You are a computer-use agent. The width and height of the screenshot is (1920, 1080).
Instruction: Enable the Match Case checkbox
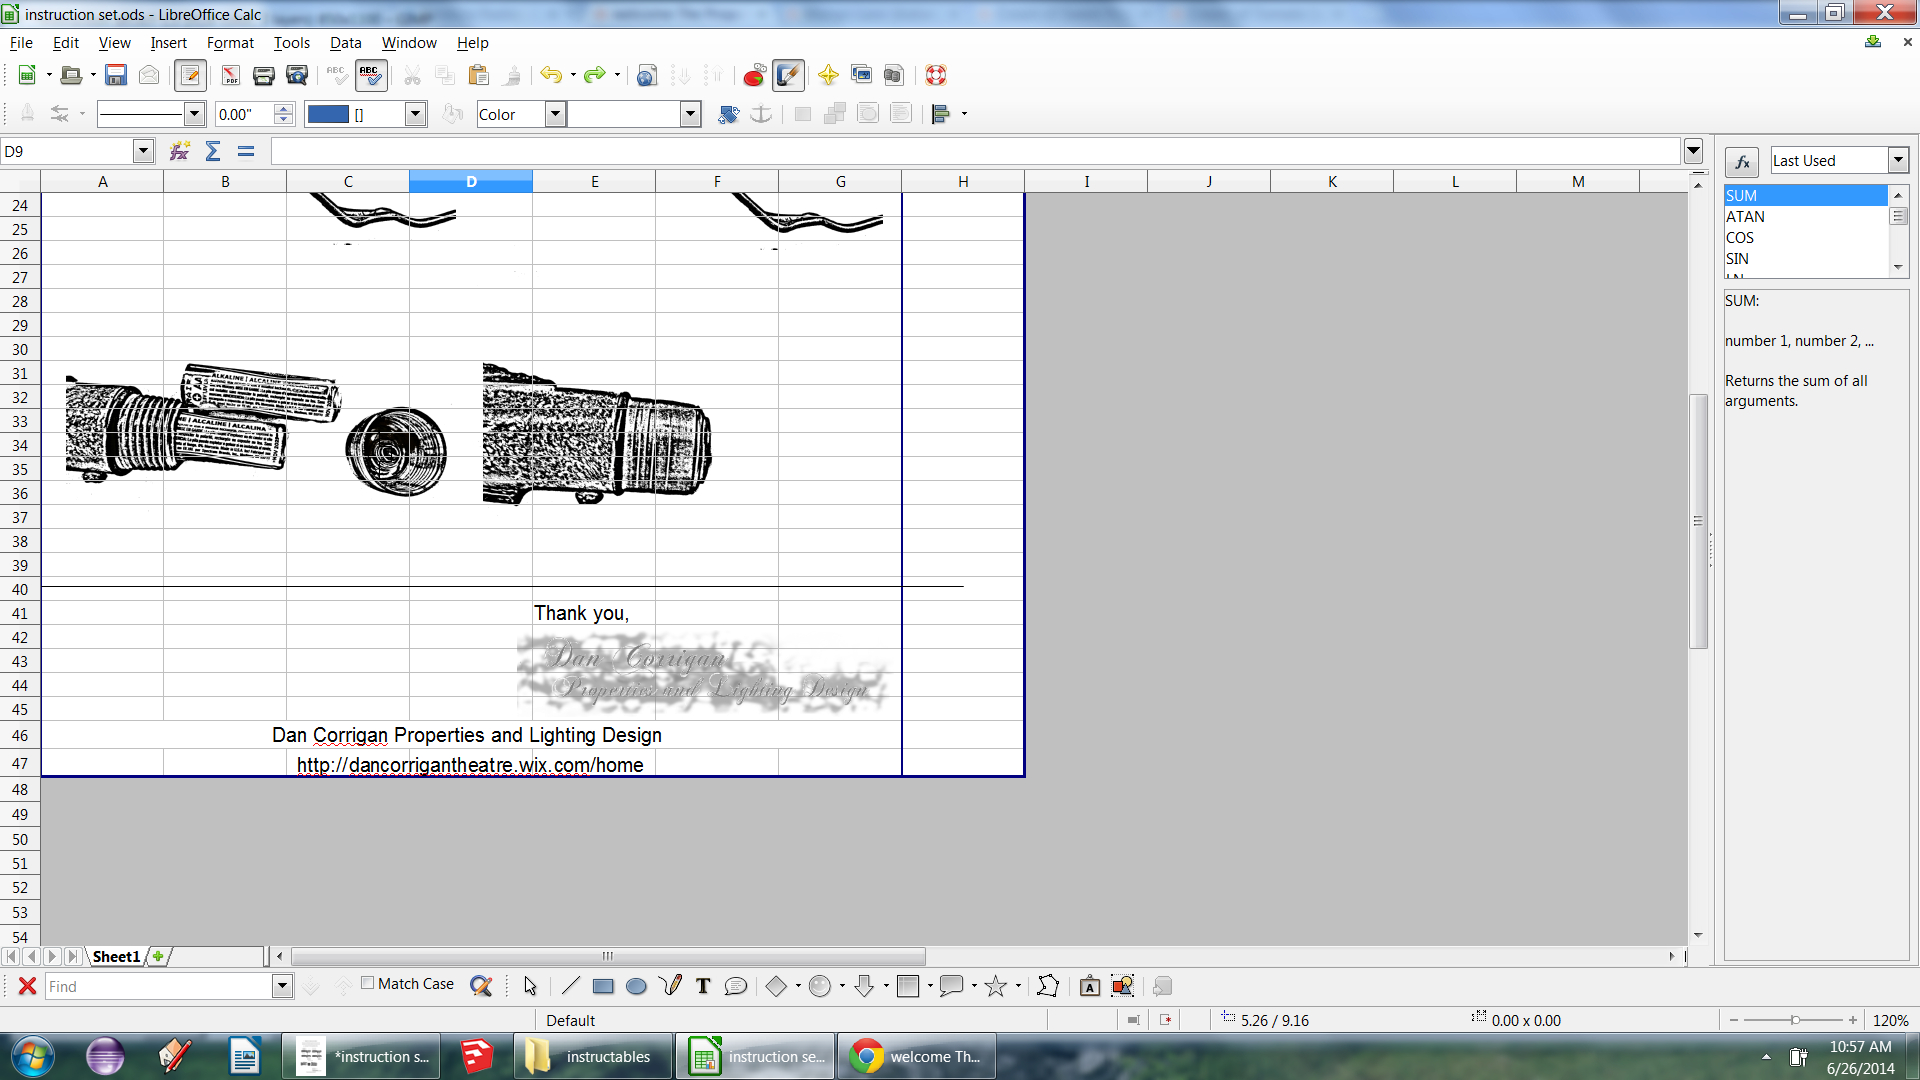point(368,983)
